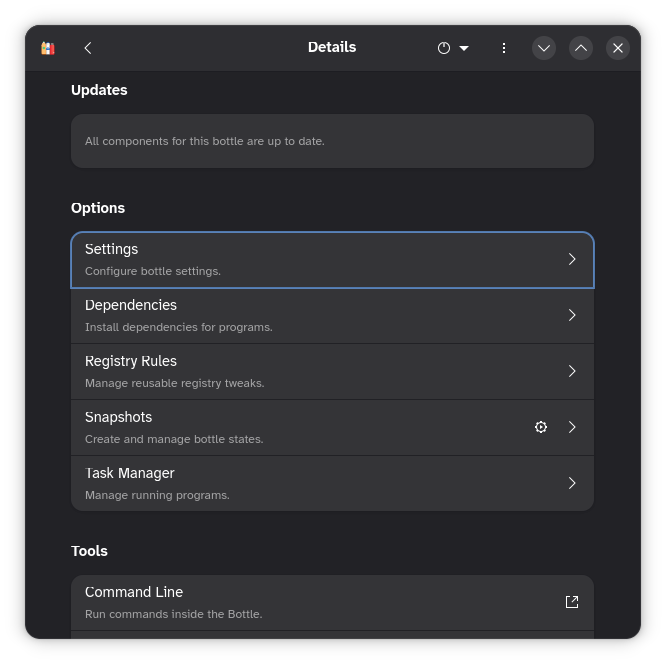
Task: Open the power options menu button
Action: point(453,48)
